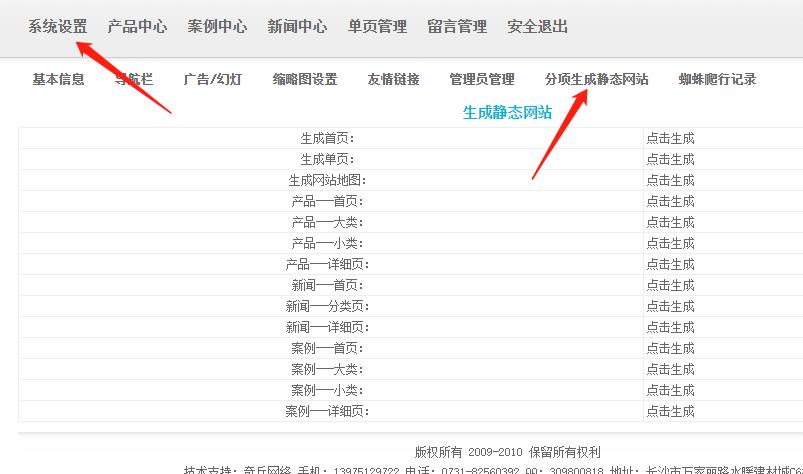The width and height of the screenshot is (803, 474).
Task: Generate the sitemap via 生成网站地图 link
Action: point(670,180)
